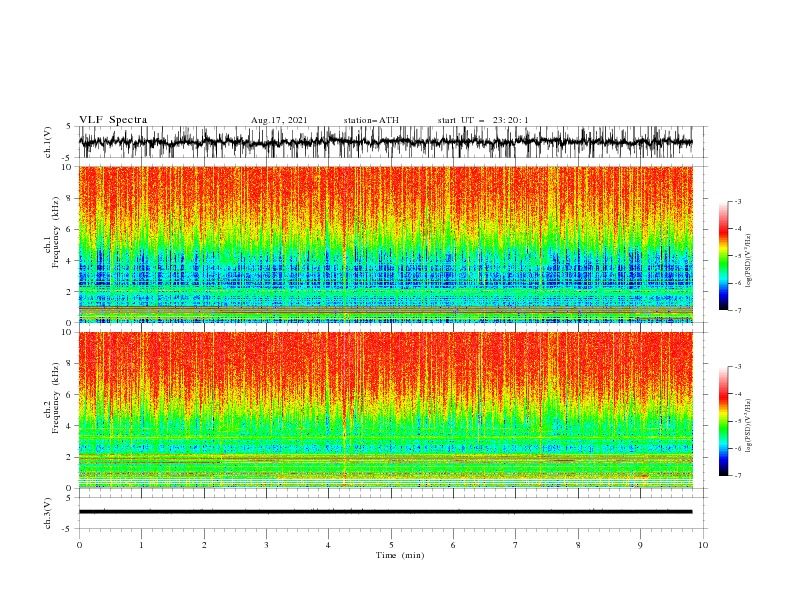792x612 pixels.
Task: Select the date text "Aug.17, 2021"
Action: pyautogui.click(x=279, y=120)
